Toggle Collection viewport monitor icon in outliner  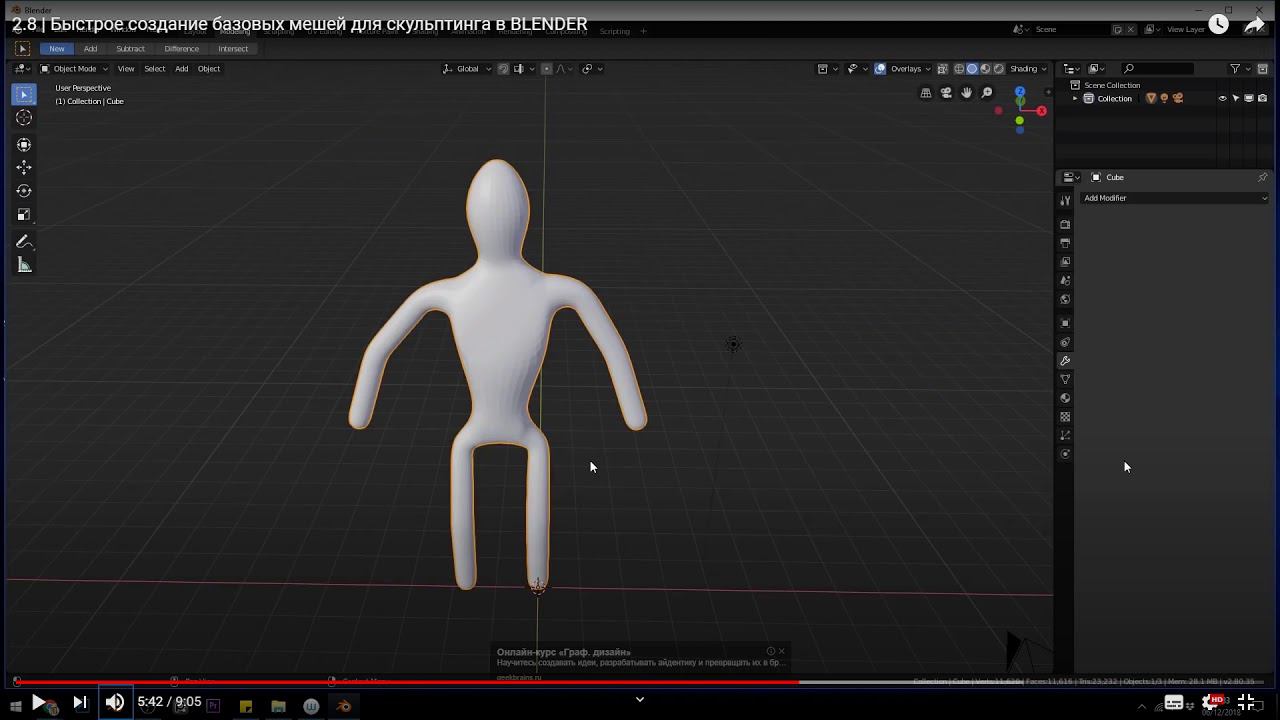click(x=1249, y=99)
